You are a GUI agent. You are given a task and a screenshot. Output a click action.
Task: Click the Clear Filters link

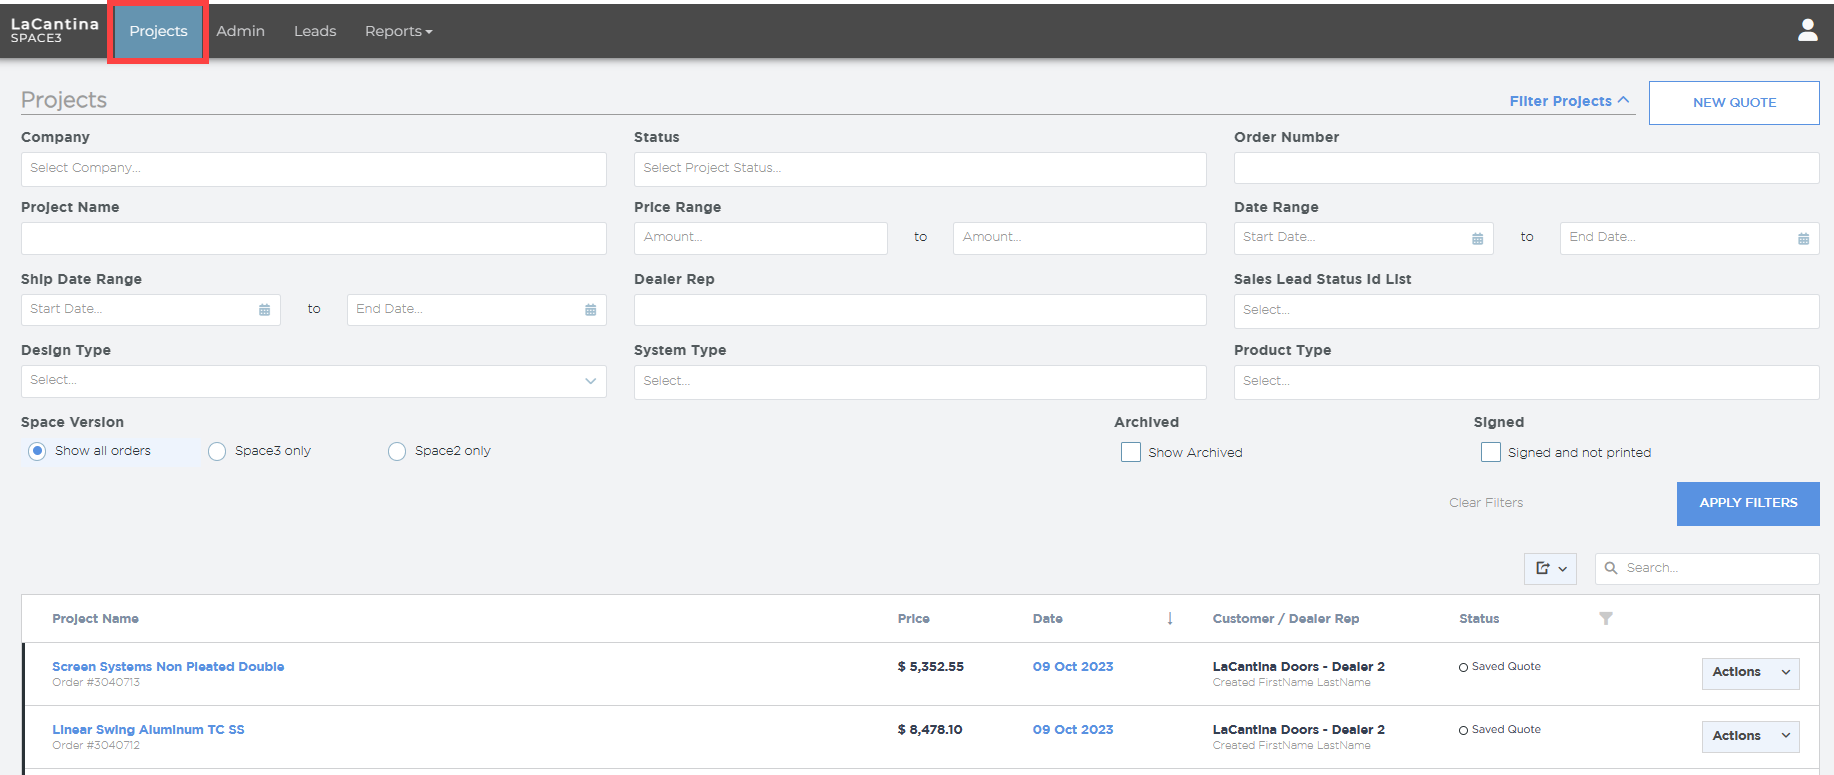pos(1486,503)
